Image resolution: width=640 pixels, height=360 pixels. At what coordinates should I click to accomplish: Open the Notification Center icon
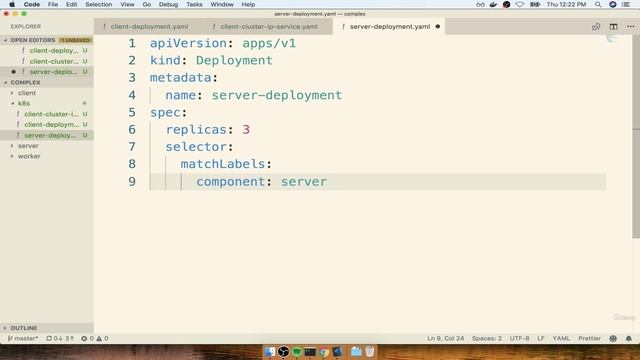click(626, 4)
